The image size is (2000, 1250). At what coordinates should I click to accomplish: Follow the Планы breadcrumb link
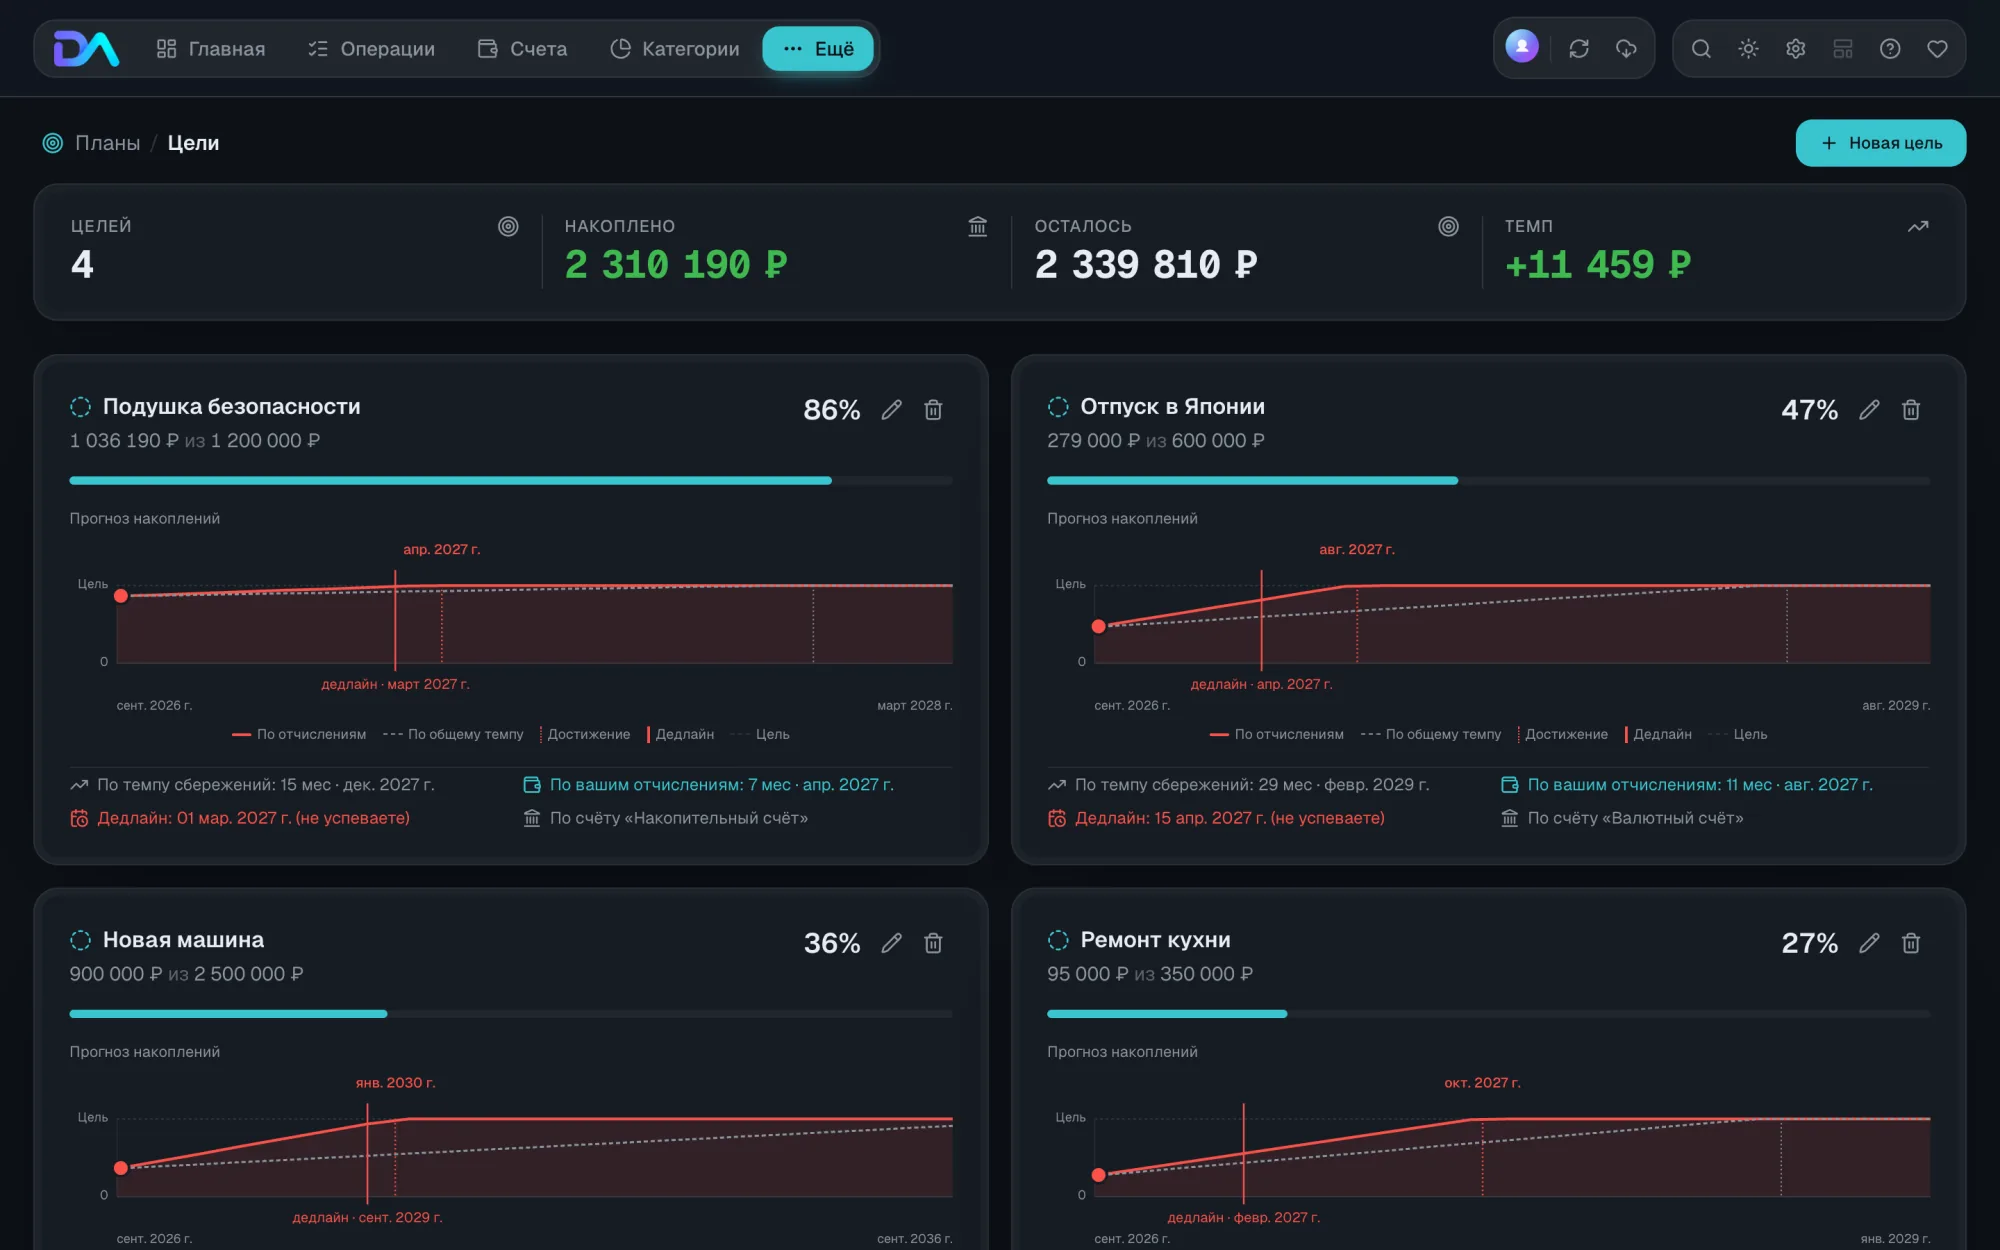(x=107, y=143)
